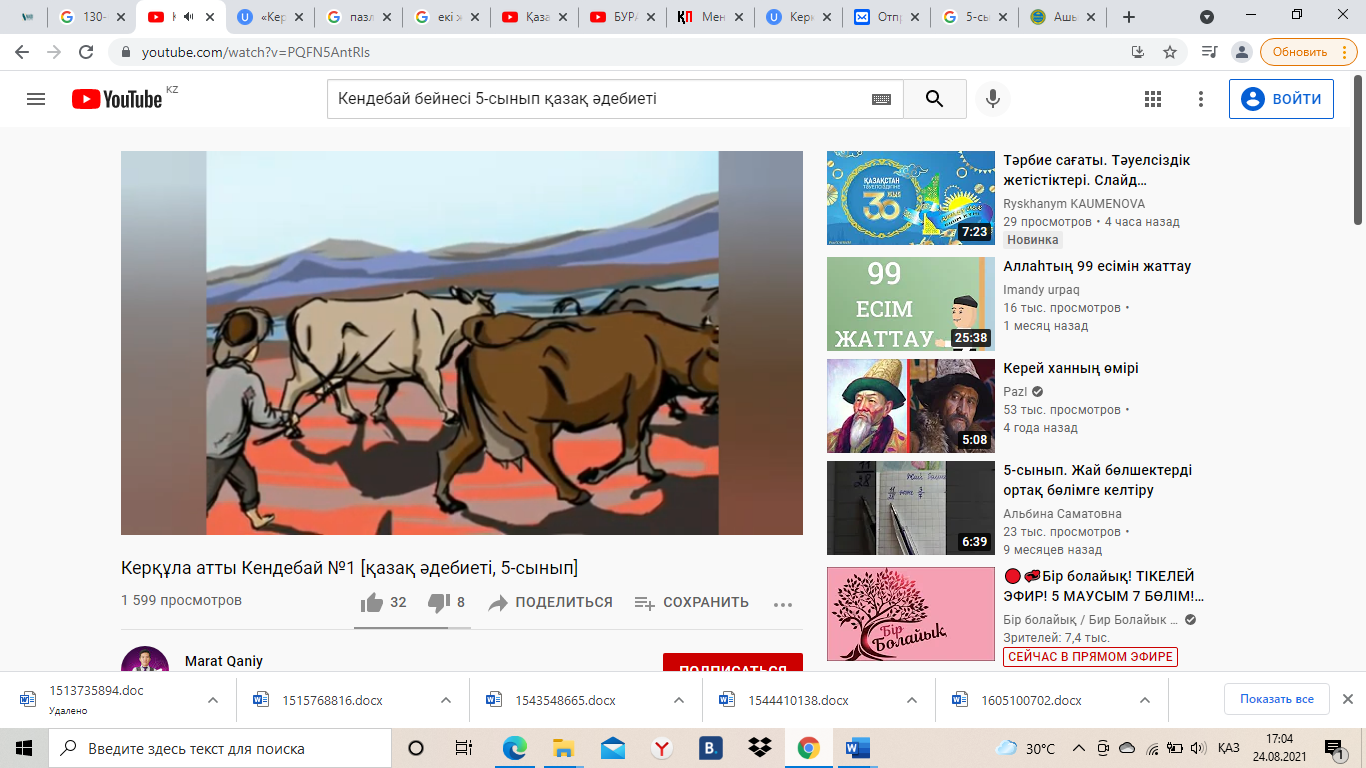Open Dropbox from the taskbar
1366x768 pixels.
pos(760,748)
